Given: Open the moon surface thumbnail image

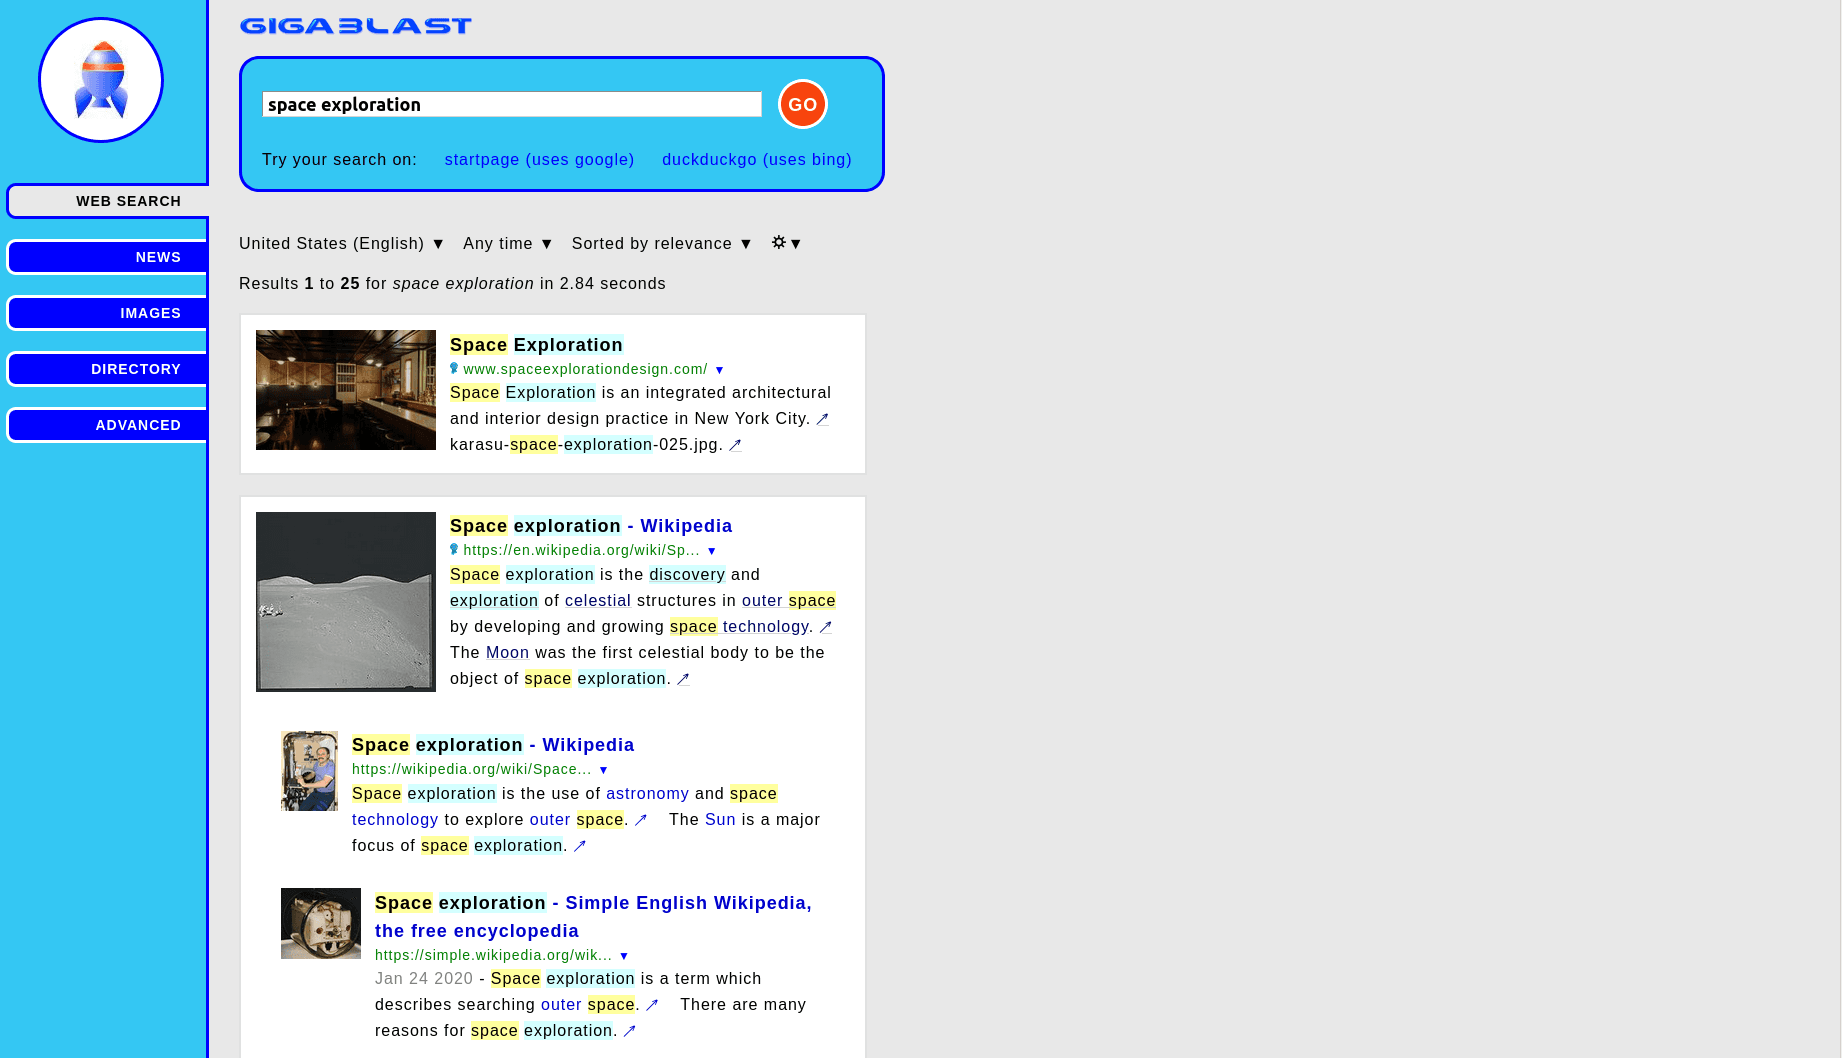Looking at the screenshot, I should tap(346, 602).
